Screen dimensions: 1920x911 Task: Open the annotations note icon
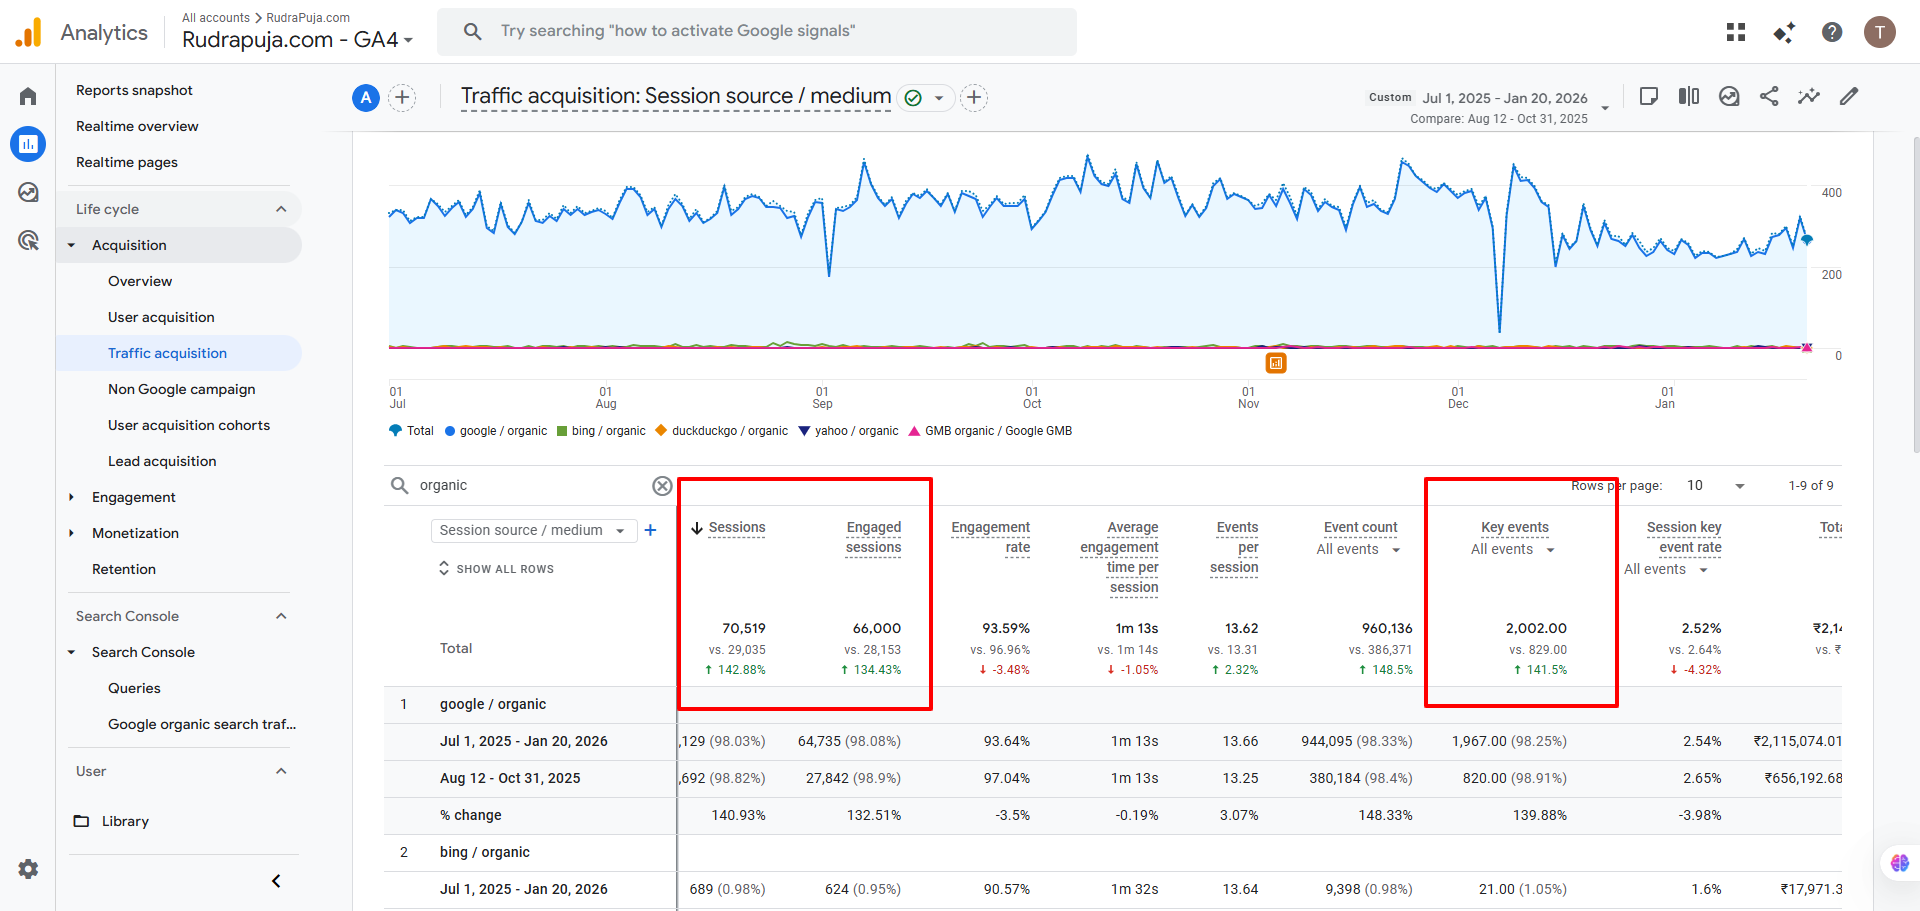1649,96
